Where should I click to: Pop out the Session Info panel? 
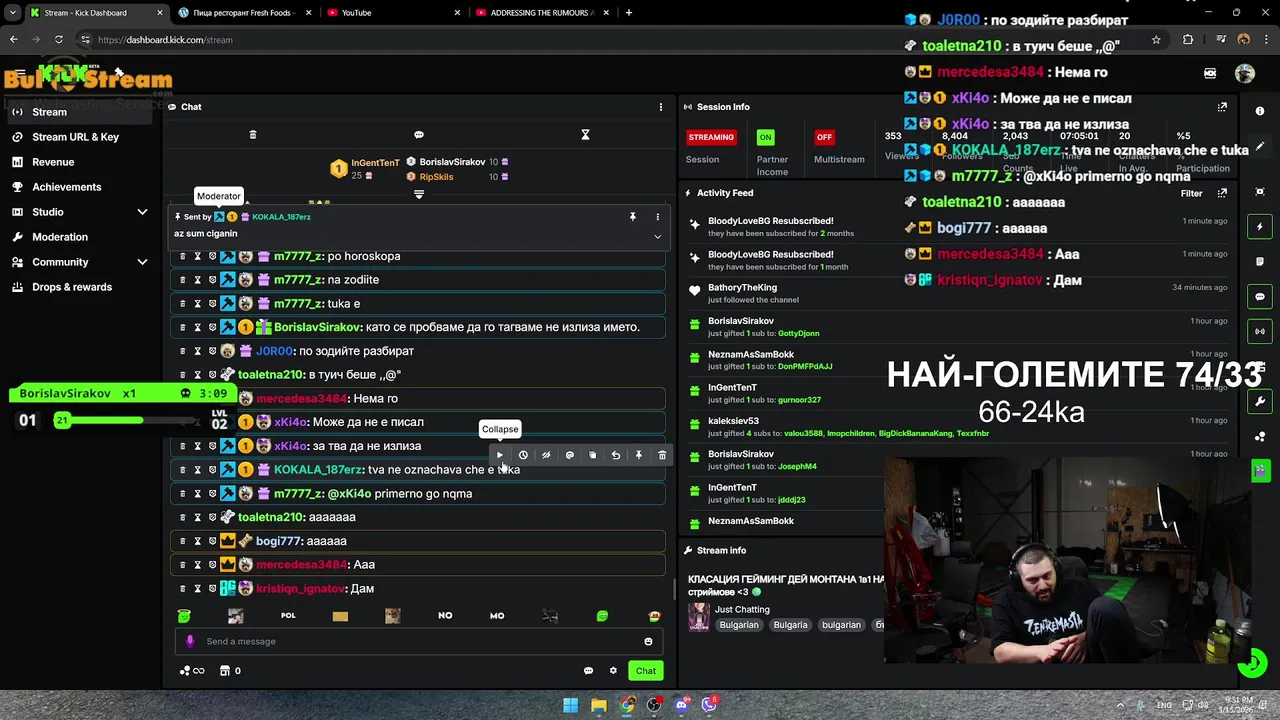coord(1222,107)
